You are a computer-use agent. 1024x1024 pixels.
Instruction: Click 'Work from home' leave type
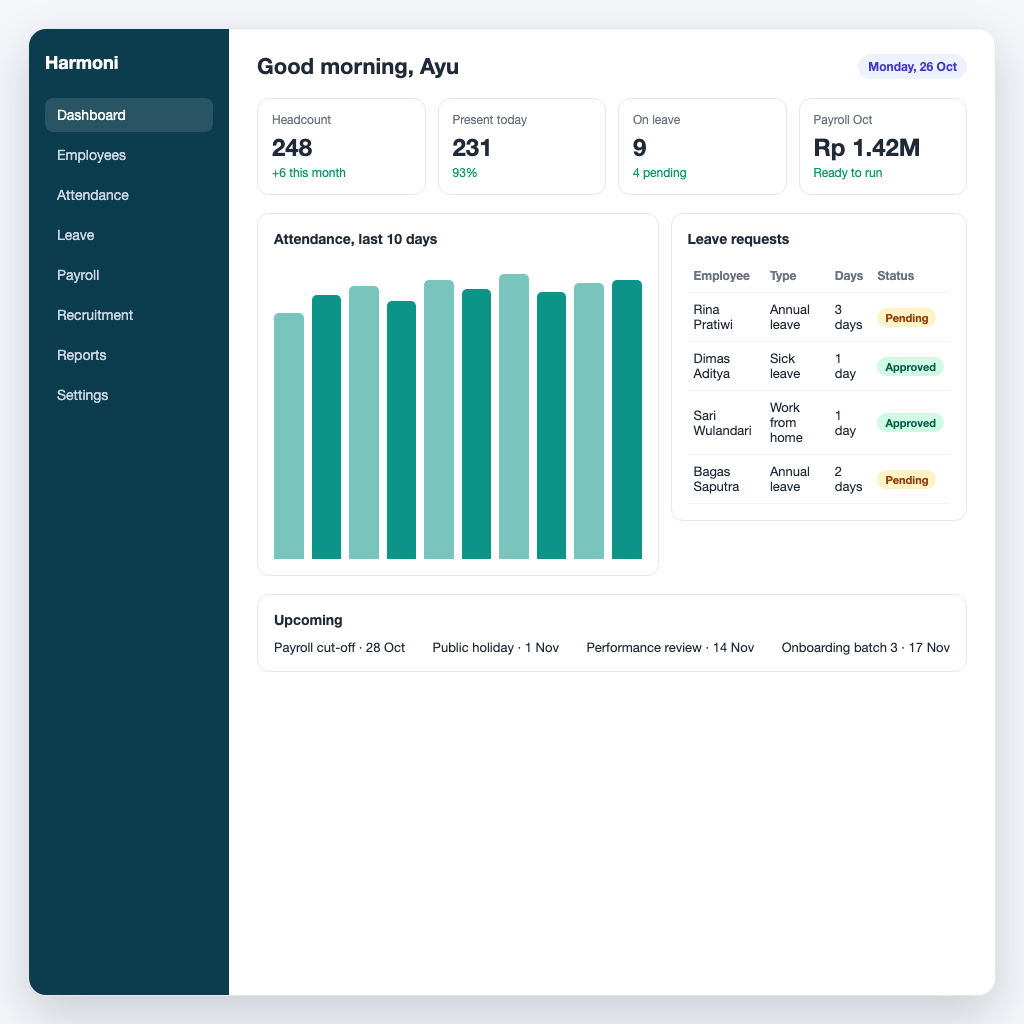786,423
